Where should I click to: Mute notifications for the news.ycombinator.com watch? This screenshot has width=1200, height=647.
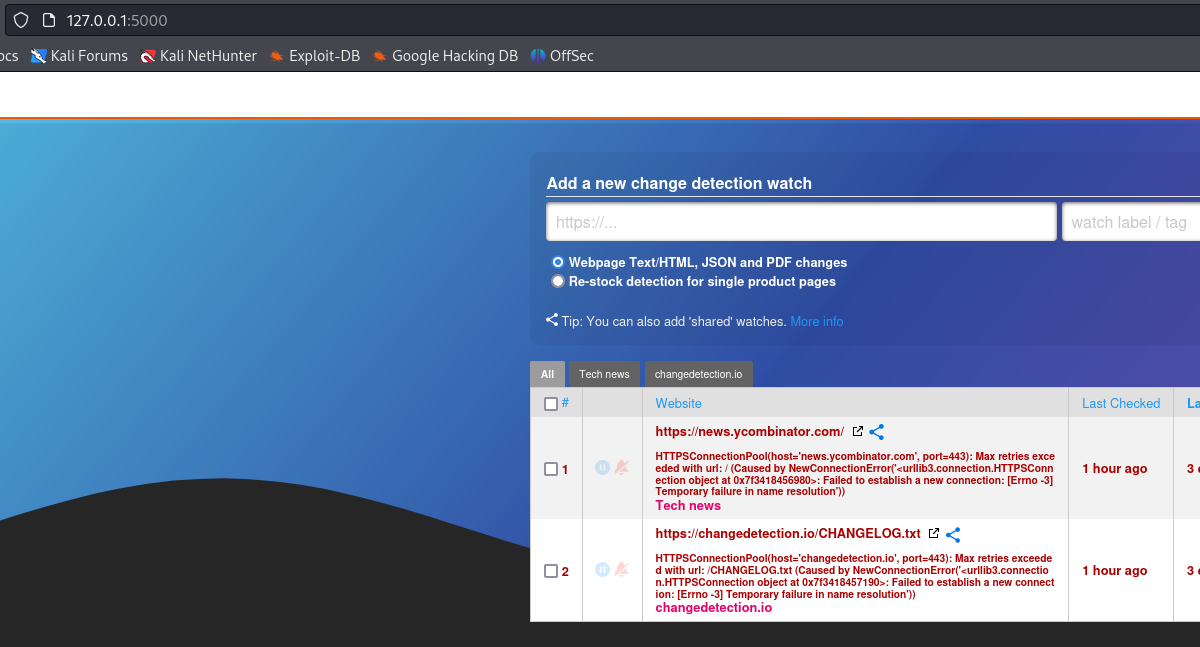coord(621,467)
